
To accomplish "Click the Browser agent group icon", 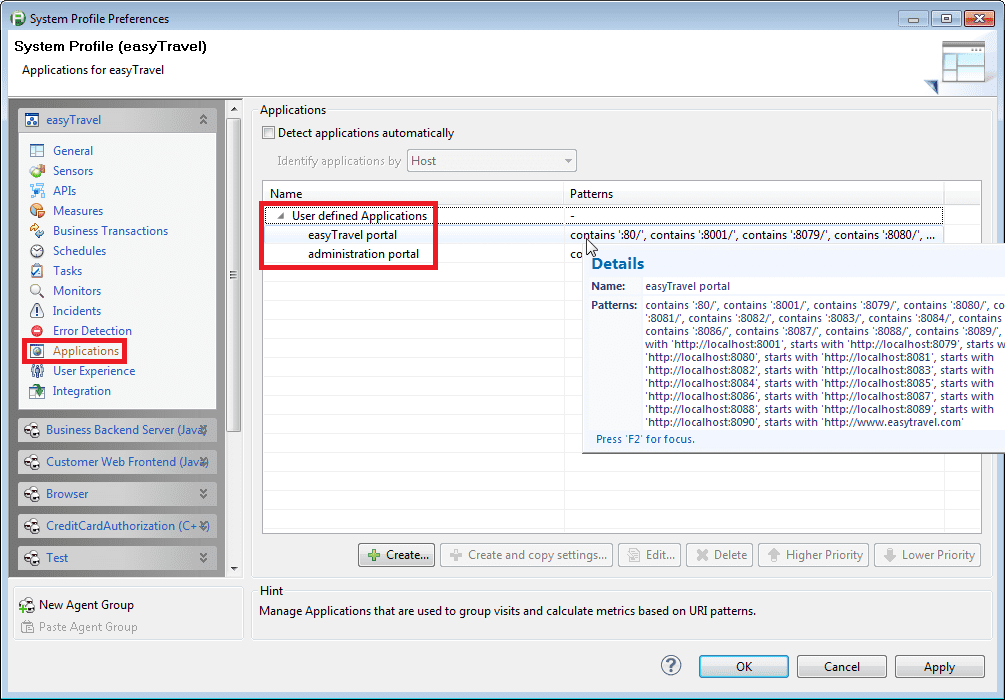I will coord(32,494).
